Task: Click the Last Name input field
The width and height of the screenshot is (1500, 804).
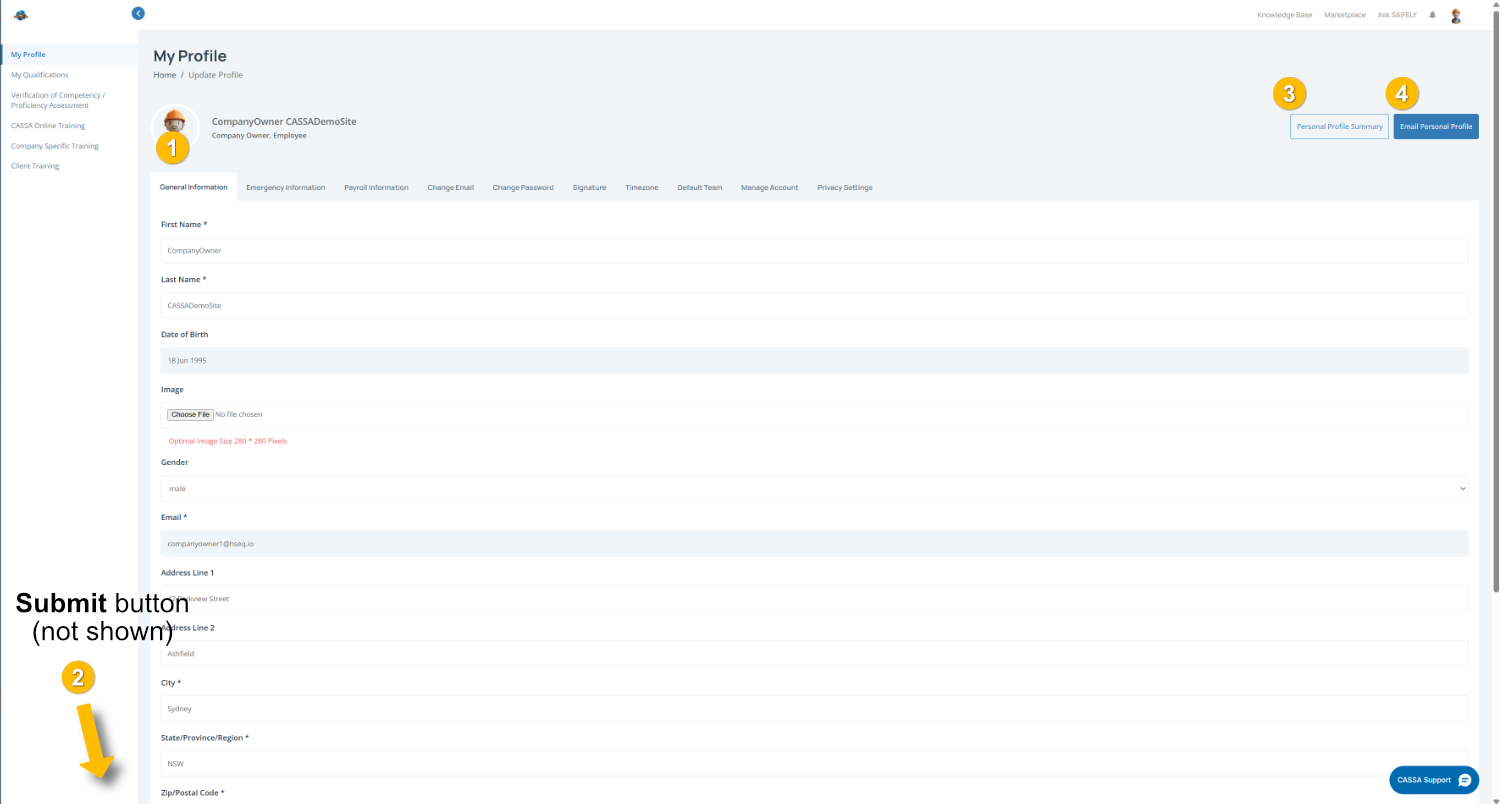Action: click(814, 305)
